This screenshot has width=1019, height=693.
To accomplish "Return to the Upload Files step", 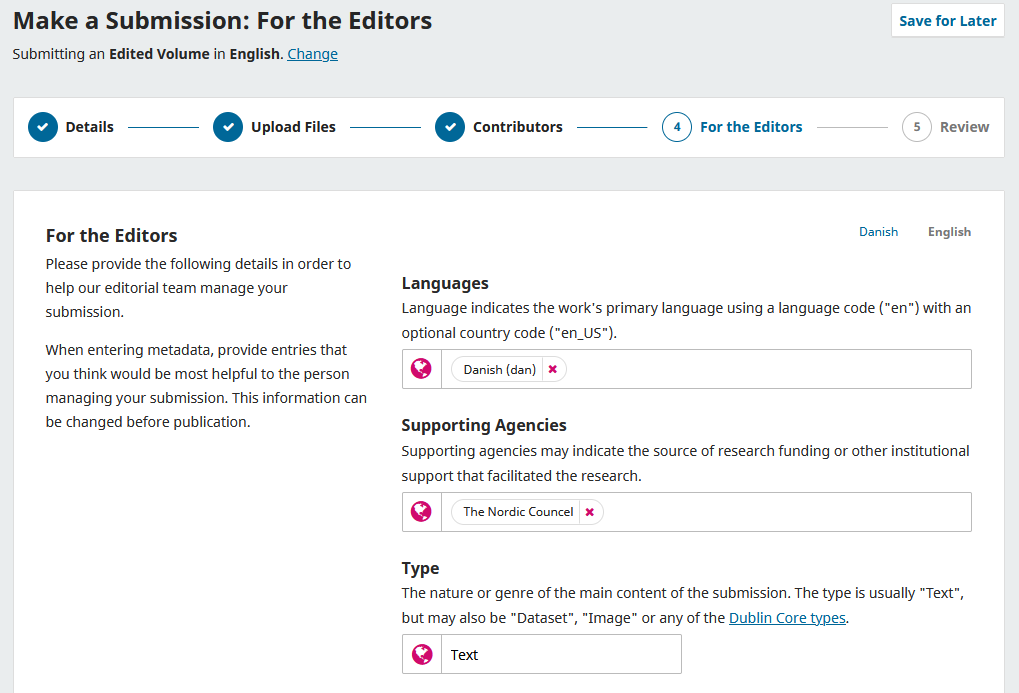I will pos(293,127).
